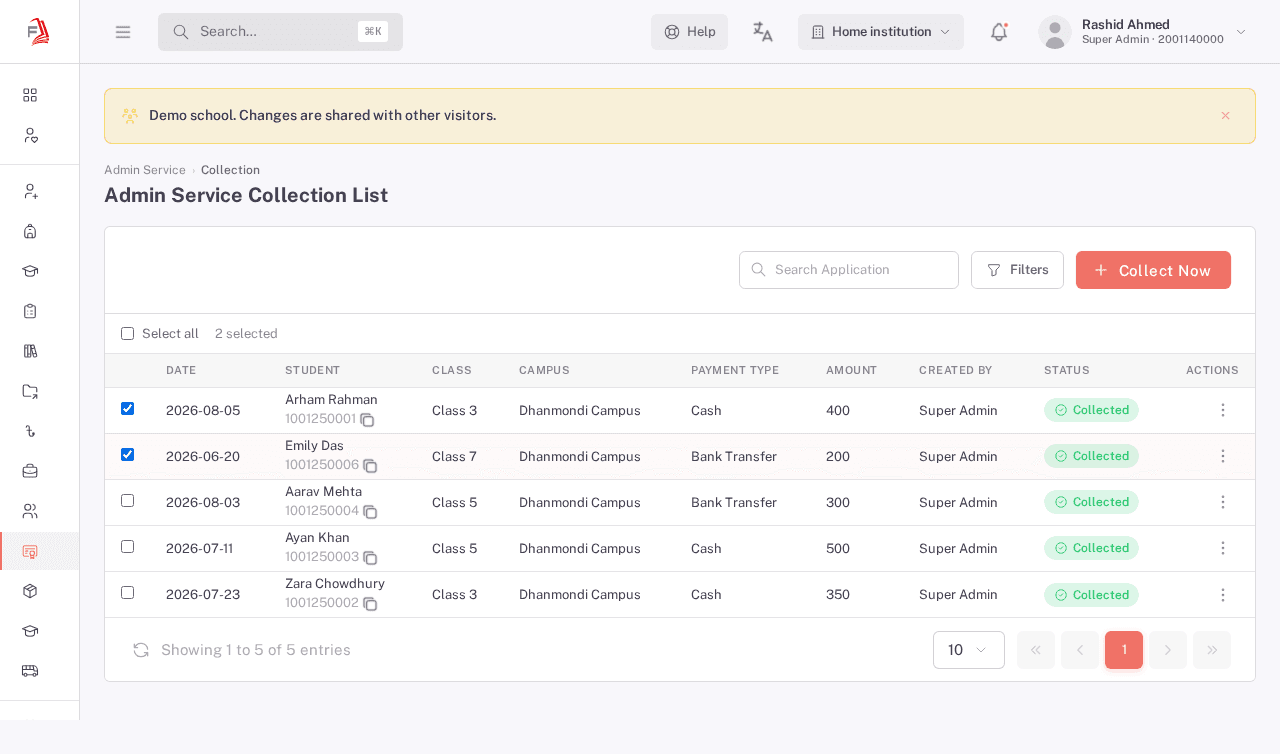Open the backpack icon in sidebar
Screen dimensions: 1280x754
(30, 231)
